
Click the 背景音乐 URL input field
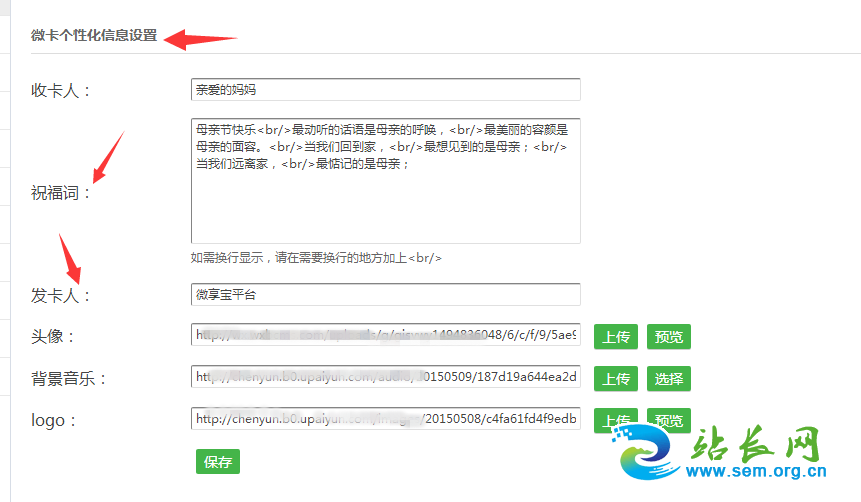(x=385, y=378)
